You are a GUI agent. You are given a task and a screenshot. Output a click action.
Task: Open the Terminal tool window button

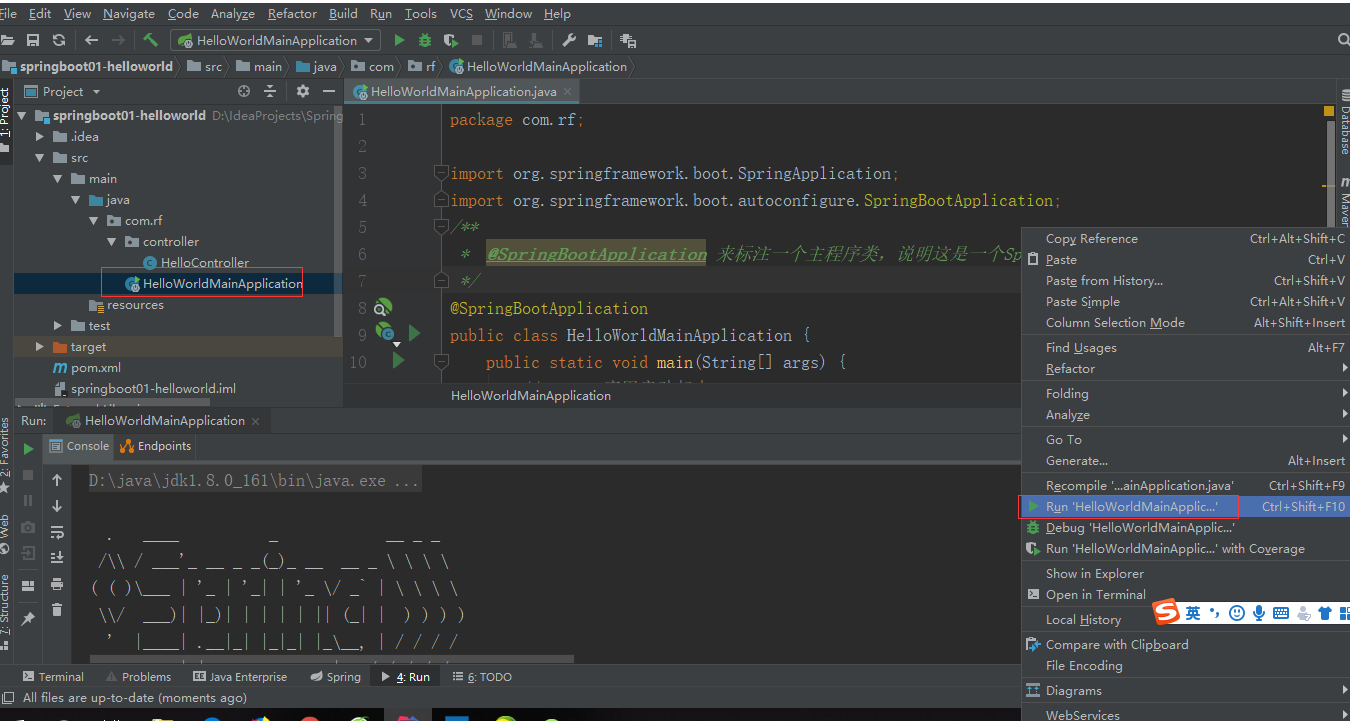[54, 677]
